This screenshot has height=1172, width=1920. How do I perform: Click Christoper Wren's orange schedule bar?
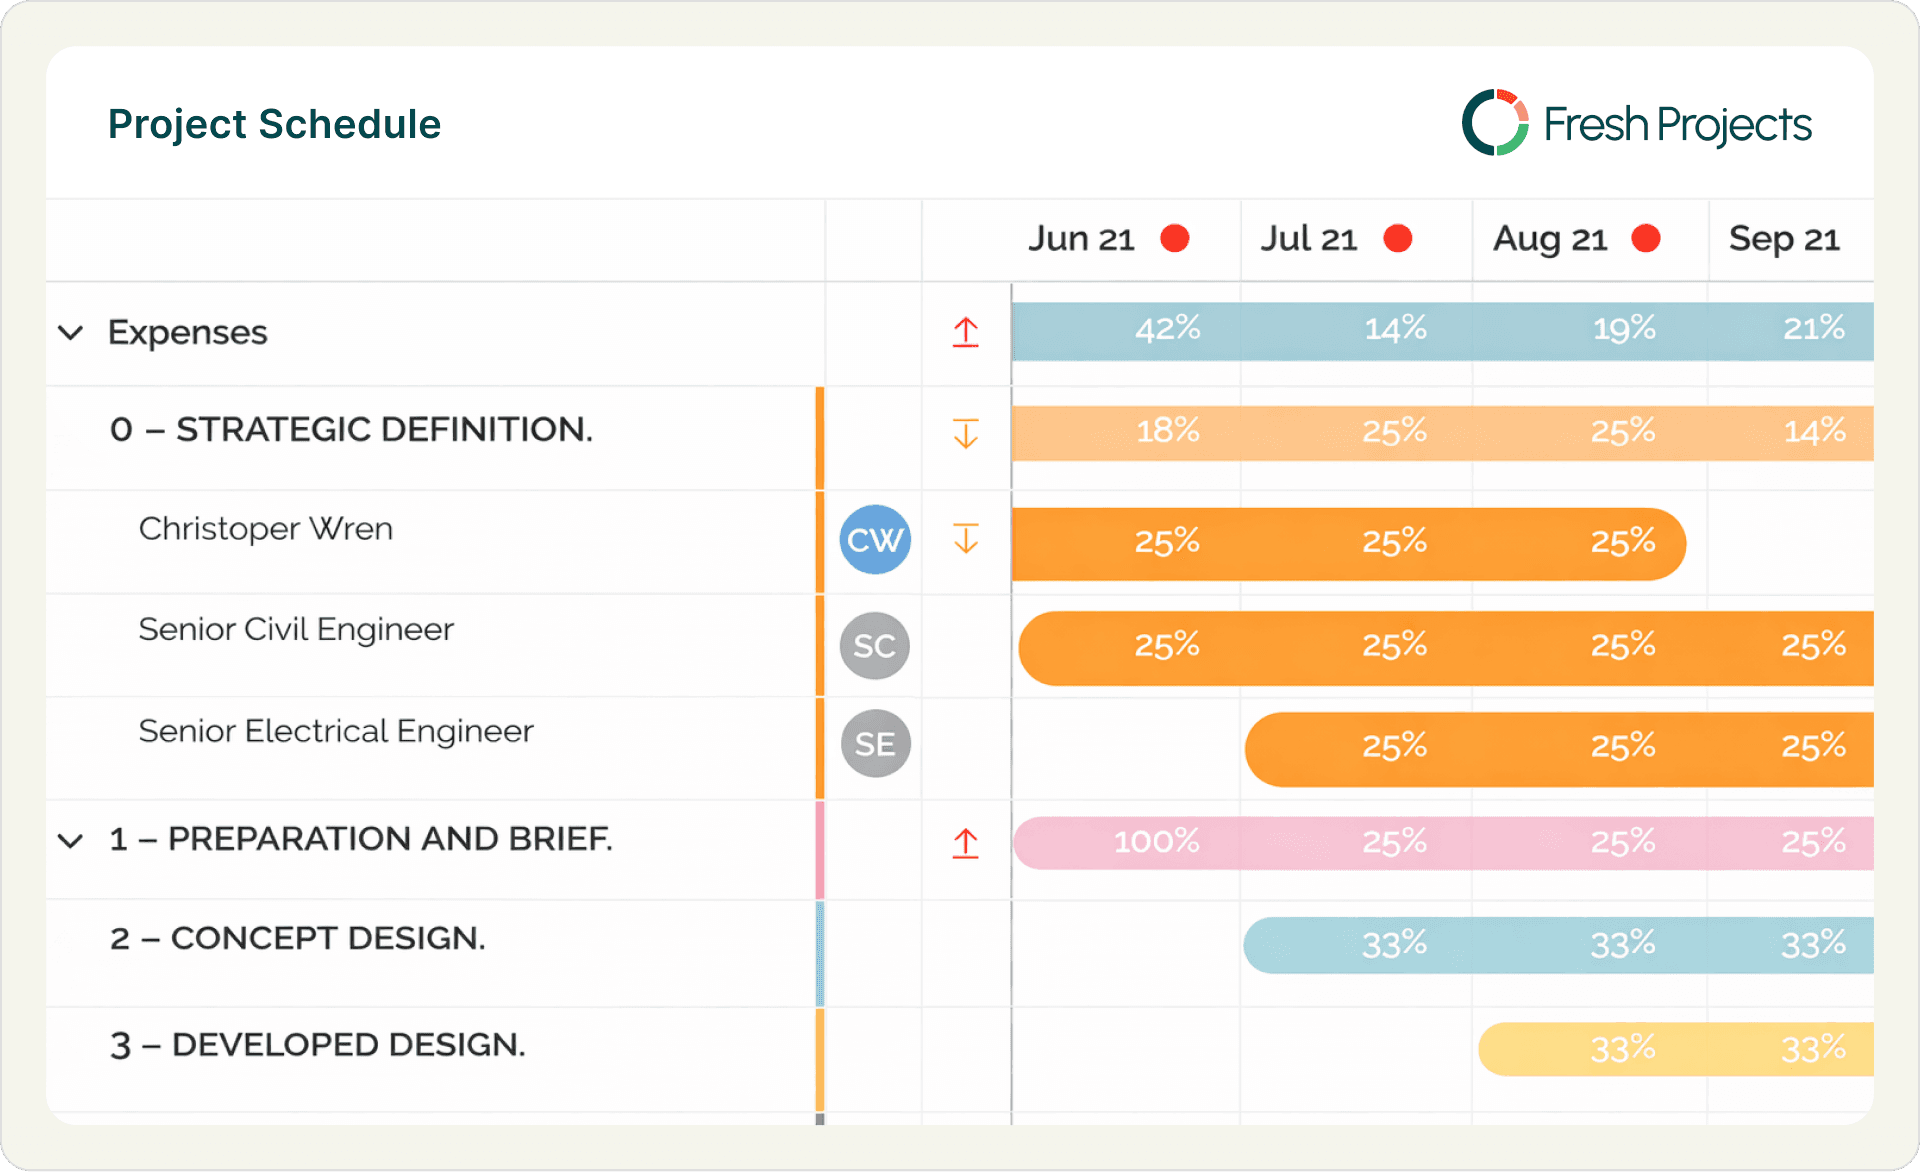pyautogui.click(x=1347, y=543)
